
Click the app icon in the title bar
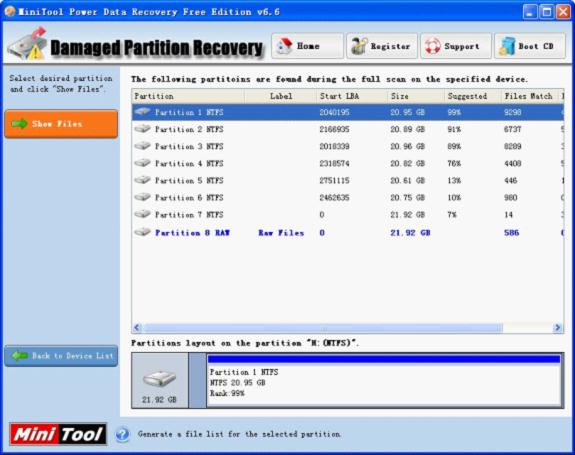coord(10,12)
